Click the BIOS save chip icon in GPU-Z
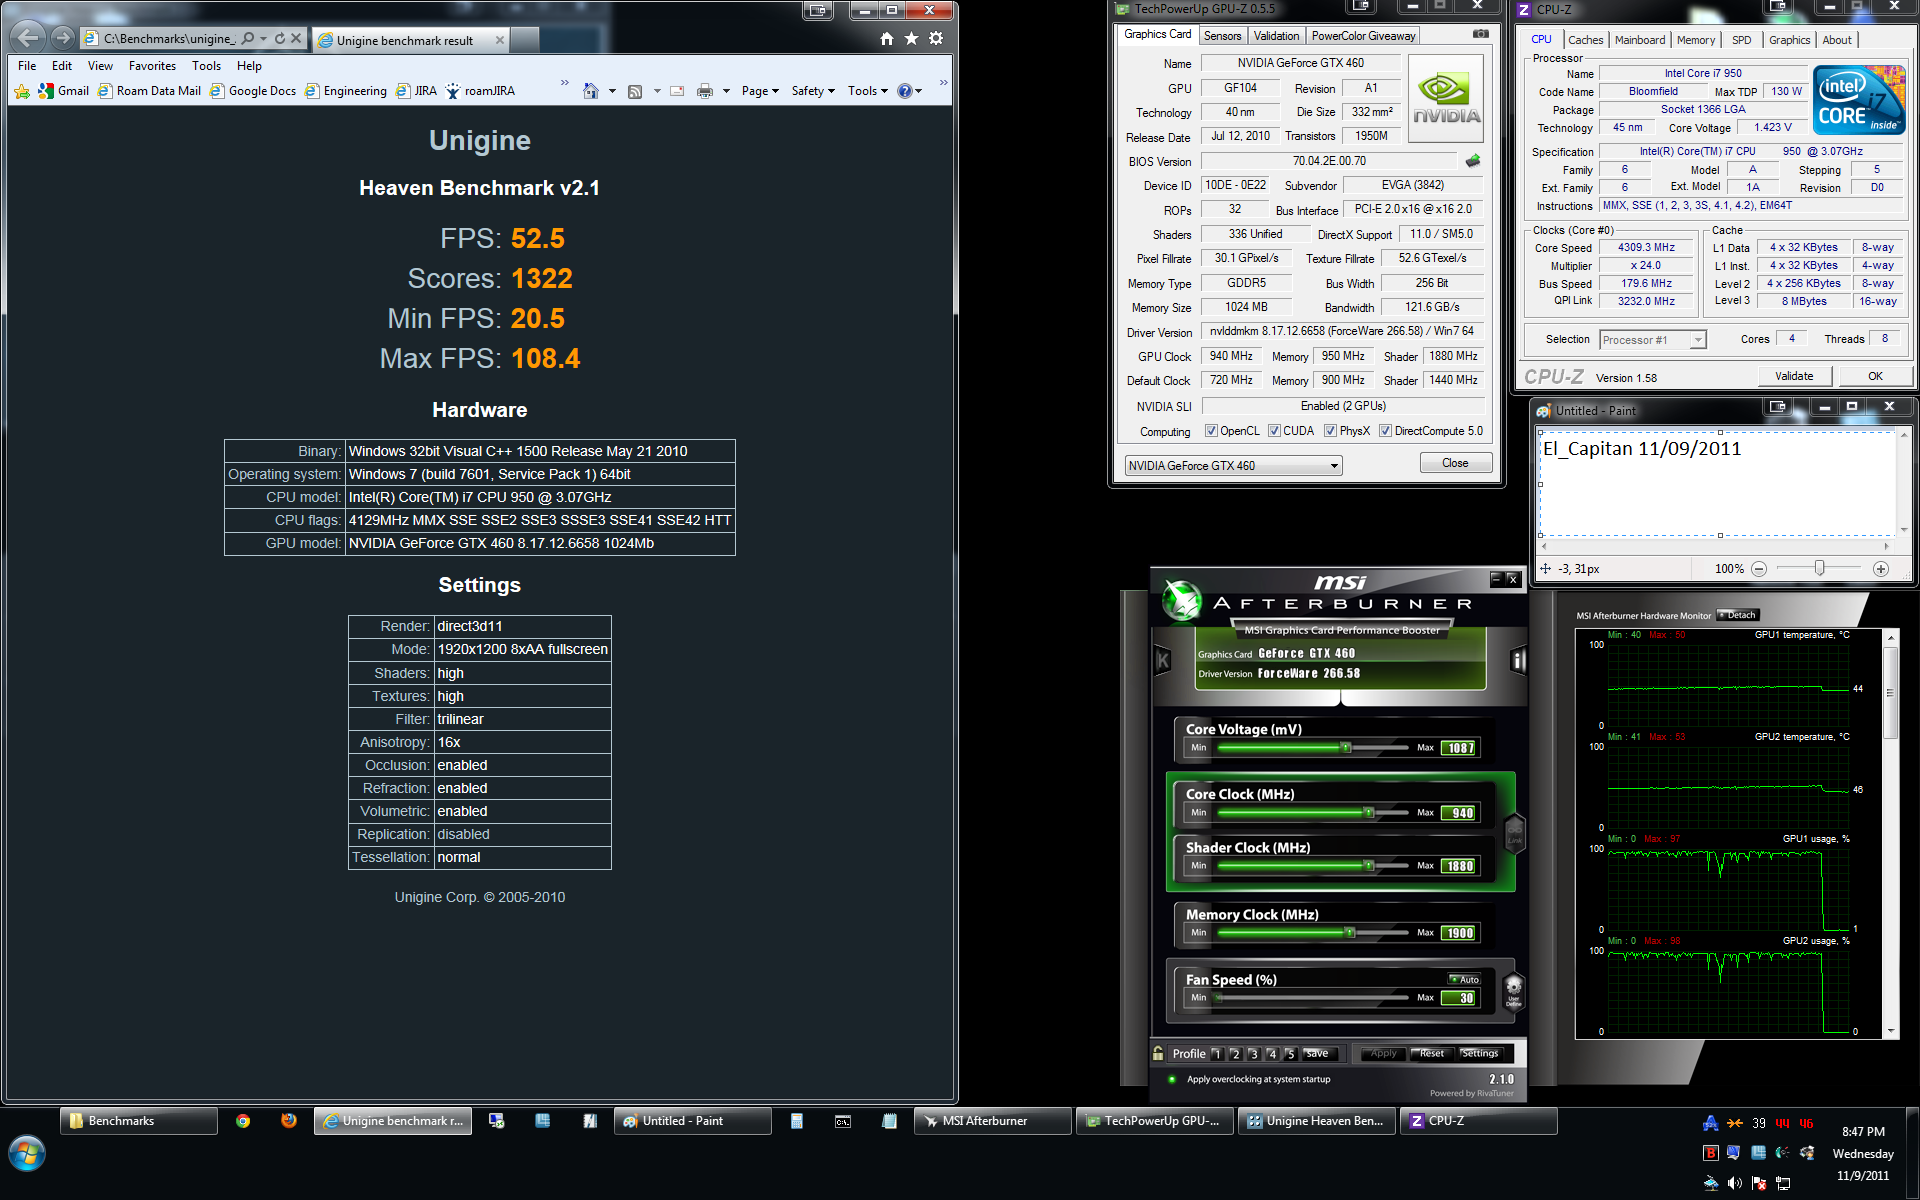This screenshot has height=1200, width=1920. [1472, 161]
